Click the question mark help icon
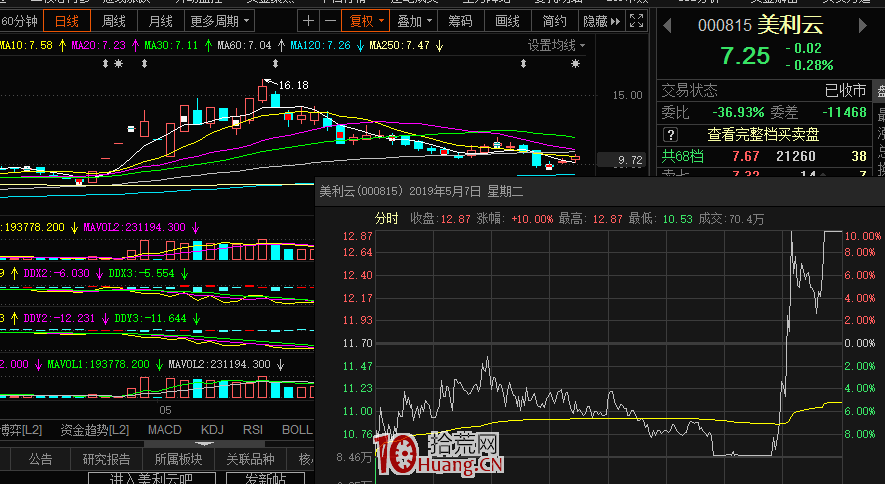Viewport: 885px width, 484px height. pos(671,134)
